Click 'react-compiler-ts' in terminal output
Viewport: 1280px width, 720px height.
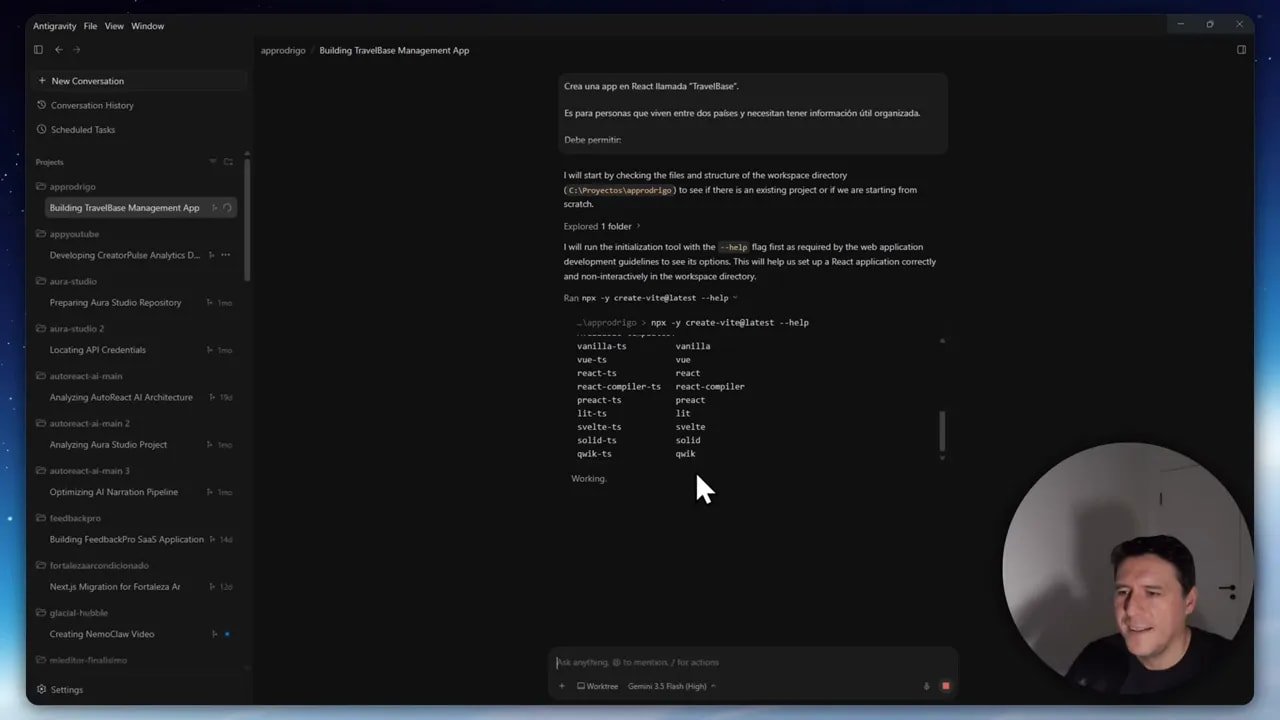point(619,387)
